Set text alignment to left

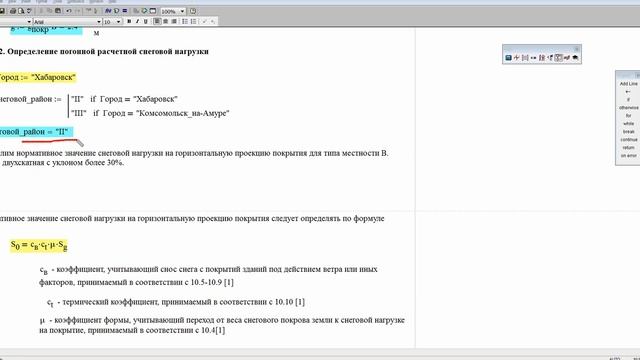157,22
